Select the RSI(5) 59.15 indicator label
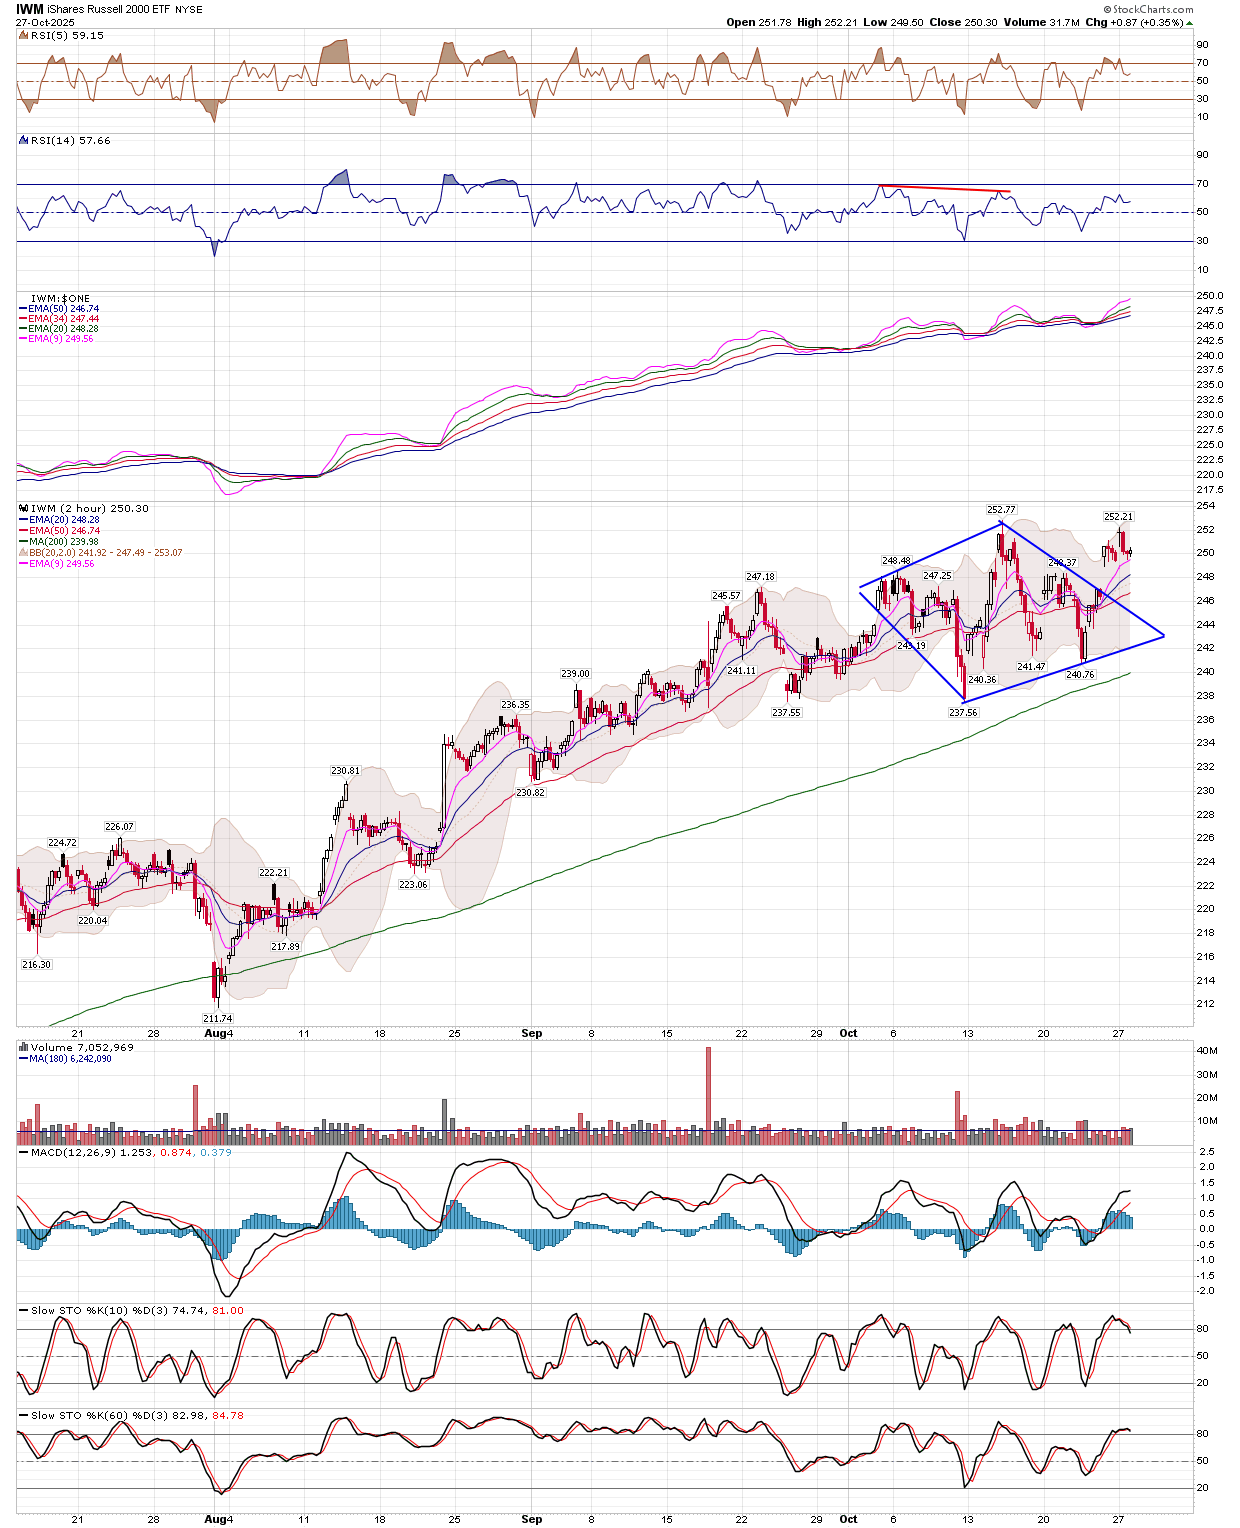 tap(66, 35)
